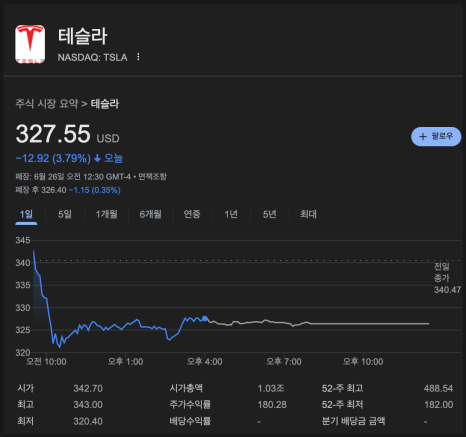The width and height of the screenshot is (466, 437).
Task: Click the 오후 10:00 axis label
Action: (363, 362)
